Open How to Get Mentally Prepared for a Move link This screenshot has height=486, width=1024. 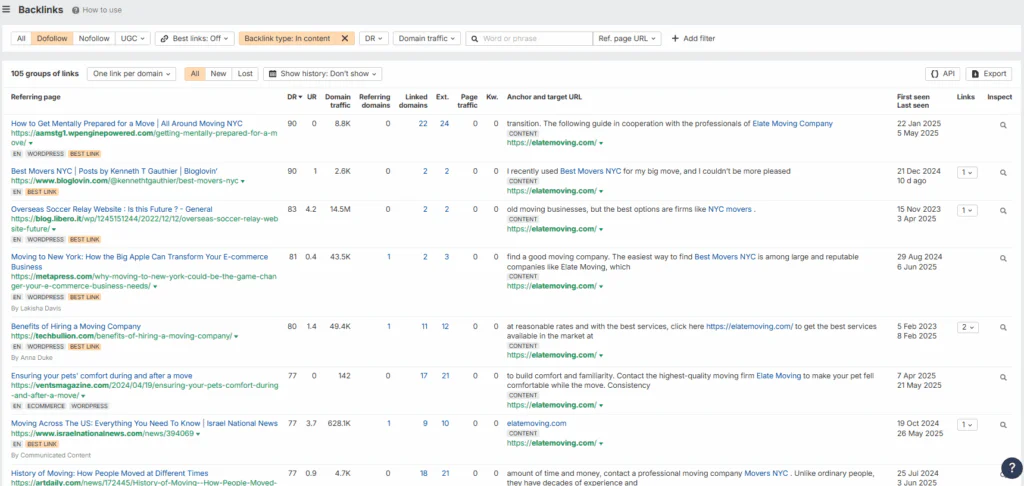pyautogui.click(x=127, y=123)
